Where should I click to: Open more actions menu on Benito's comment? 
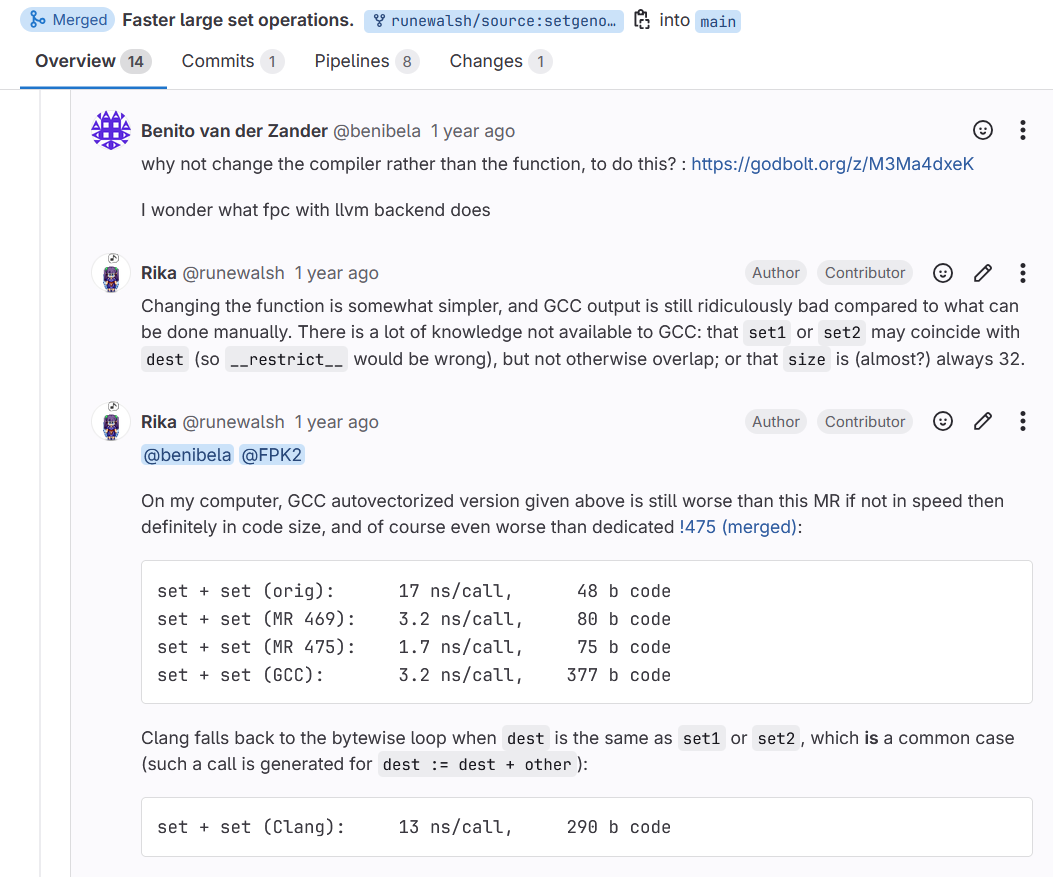[1022, 130]
